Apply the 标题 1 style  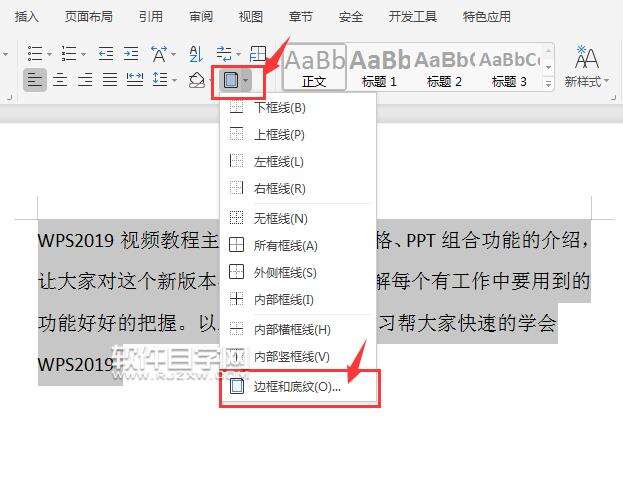pos(379,68)
